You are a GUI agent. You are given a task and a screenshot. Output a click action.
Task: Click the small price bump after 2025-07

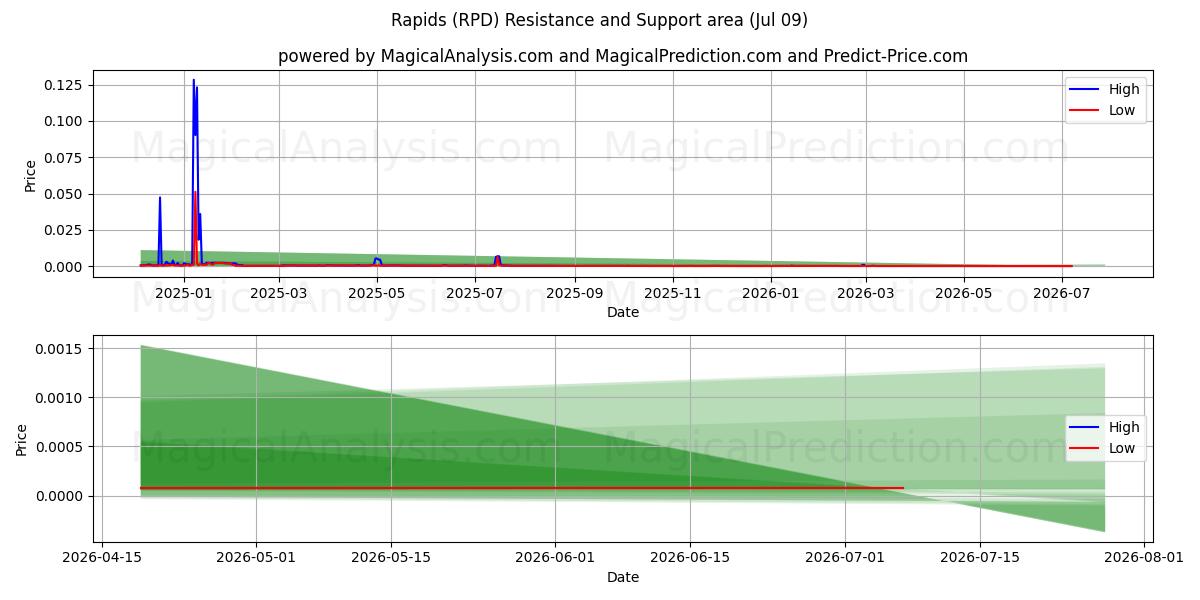(x=497, y=260)
